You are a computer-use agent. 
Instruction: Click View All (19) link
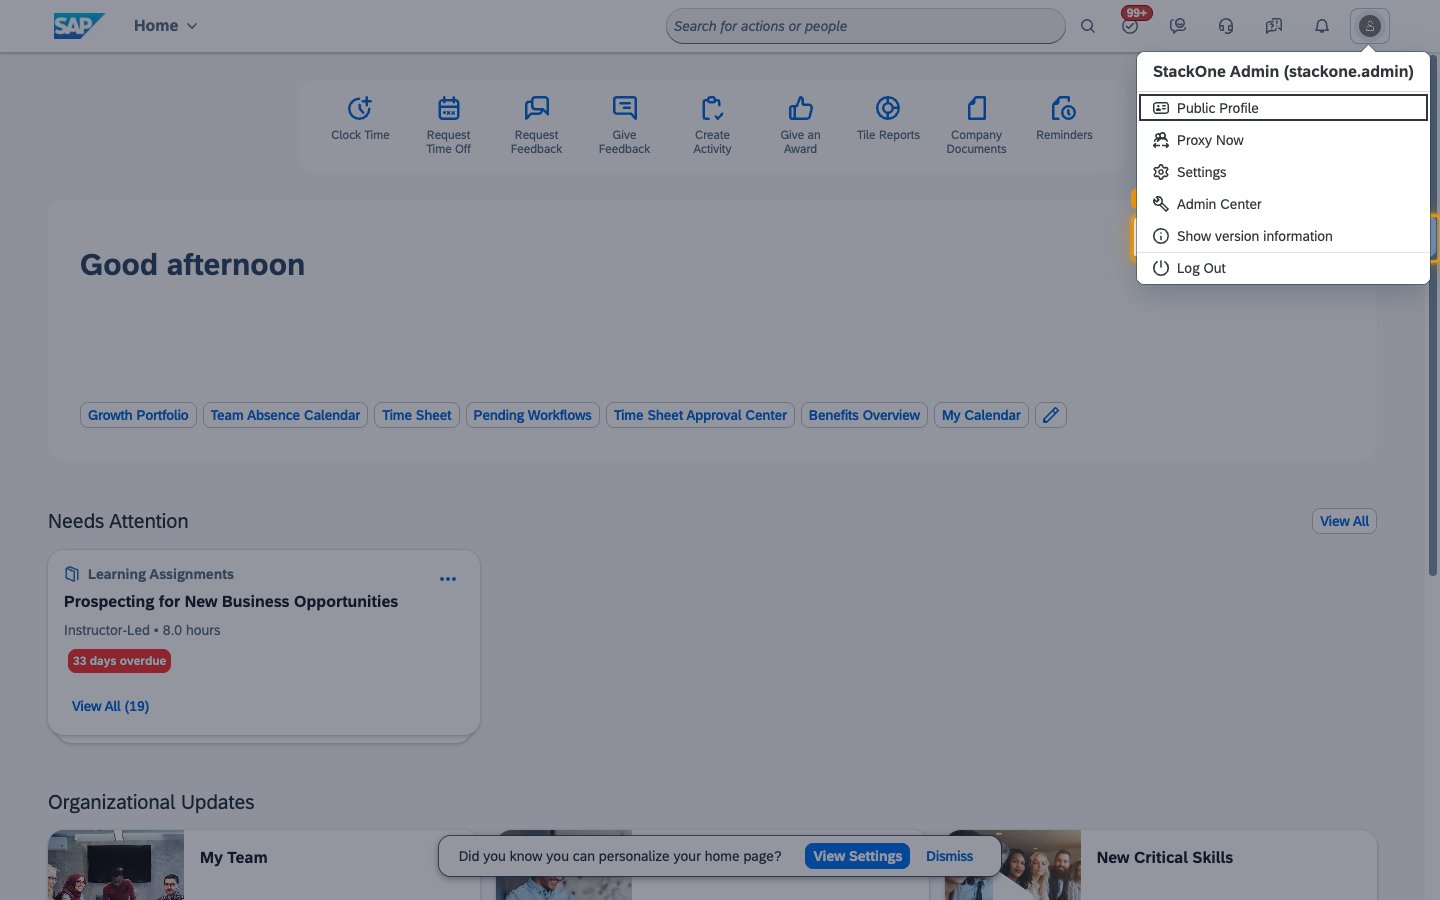[110, 706]
